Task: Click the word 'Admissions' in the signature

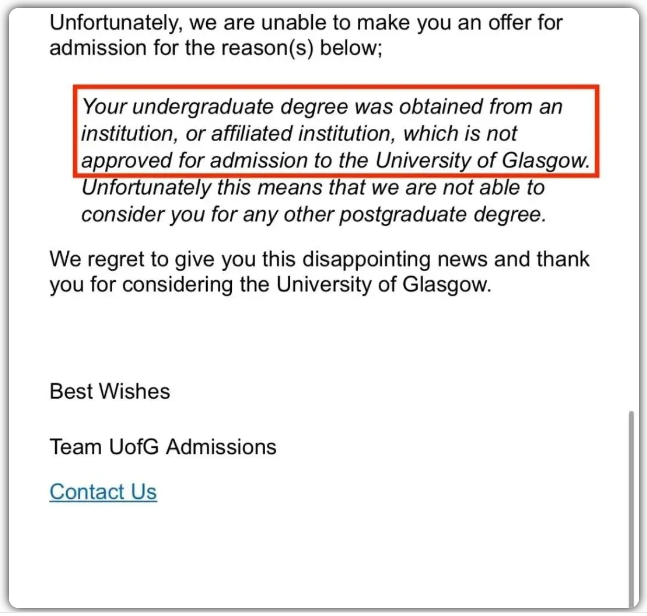Action: [x=221, y=447]
